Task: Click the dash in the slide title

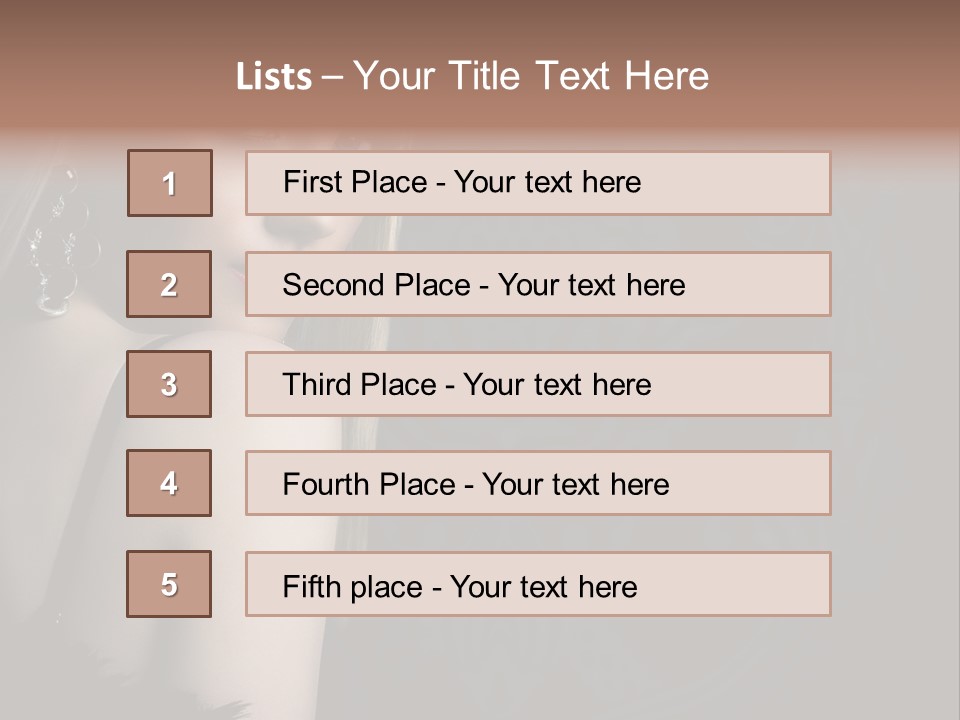Action: pos(333,77)
